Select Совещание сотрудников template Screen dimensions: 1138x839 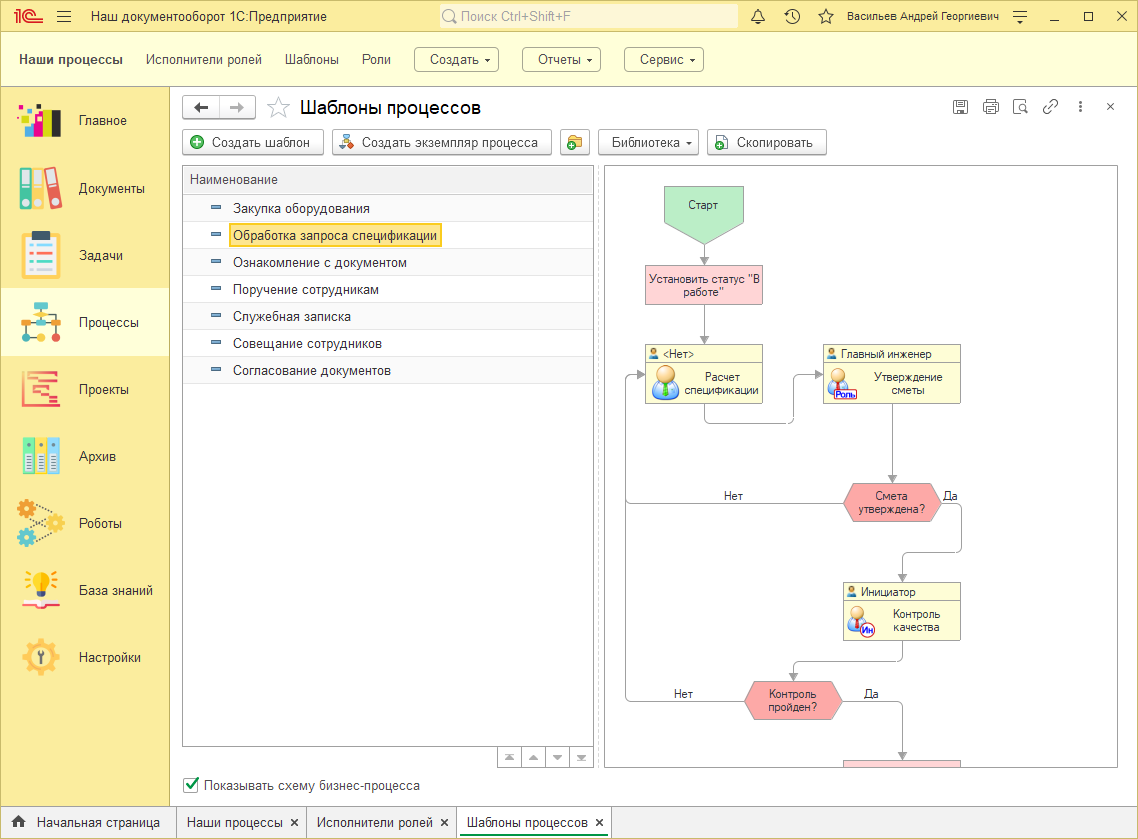[388, 343]
